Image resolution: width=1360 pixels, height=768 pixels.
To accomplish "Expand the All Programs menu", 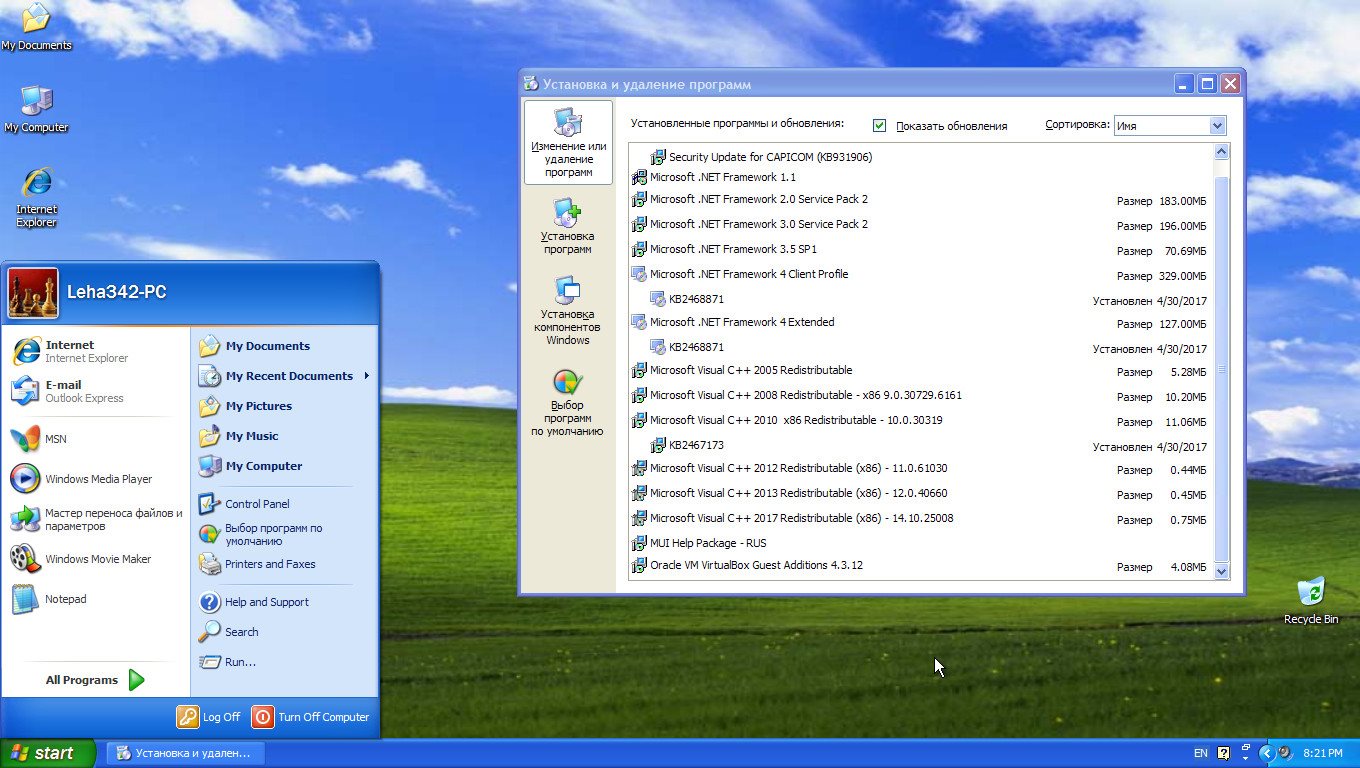I will [96, 680].
